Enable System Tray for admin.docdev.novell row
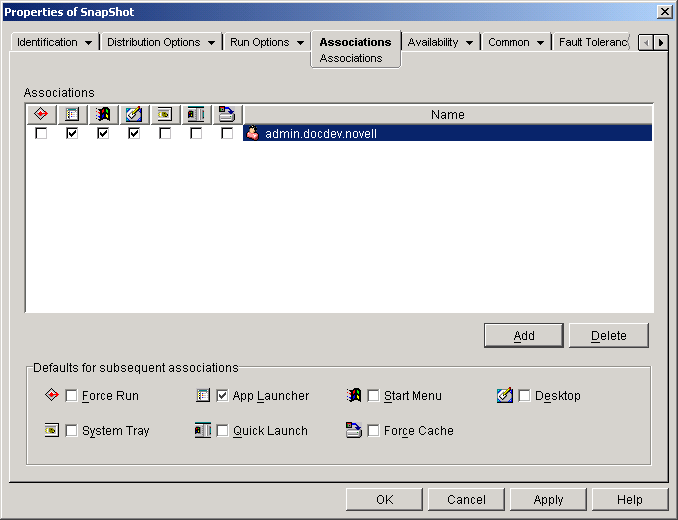Image resolution: width=678 pixels, height=520 pixels. 165,134
